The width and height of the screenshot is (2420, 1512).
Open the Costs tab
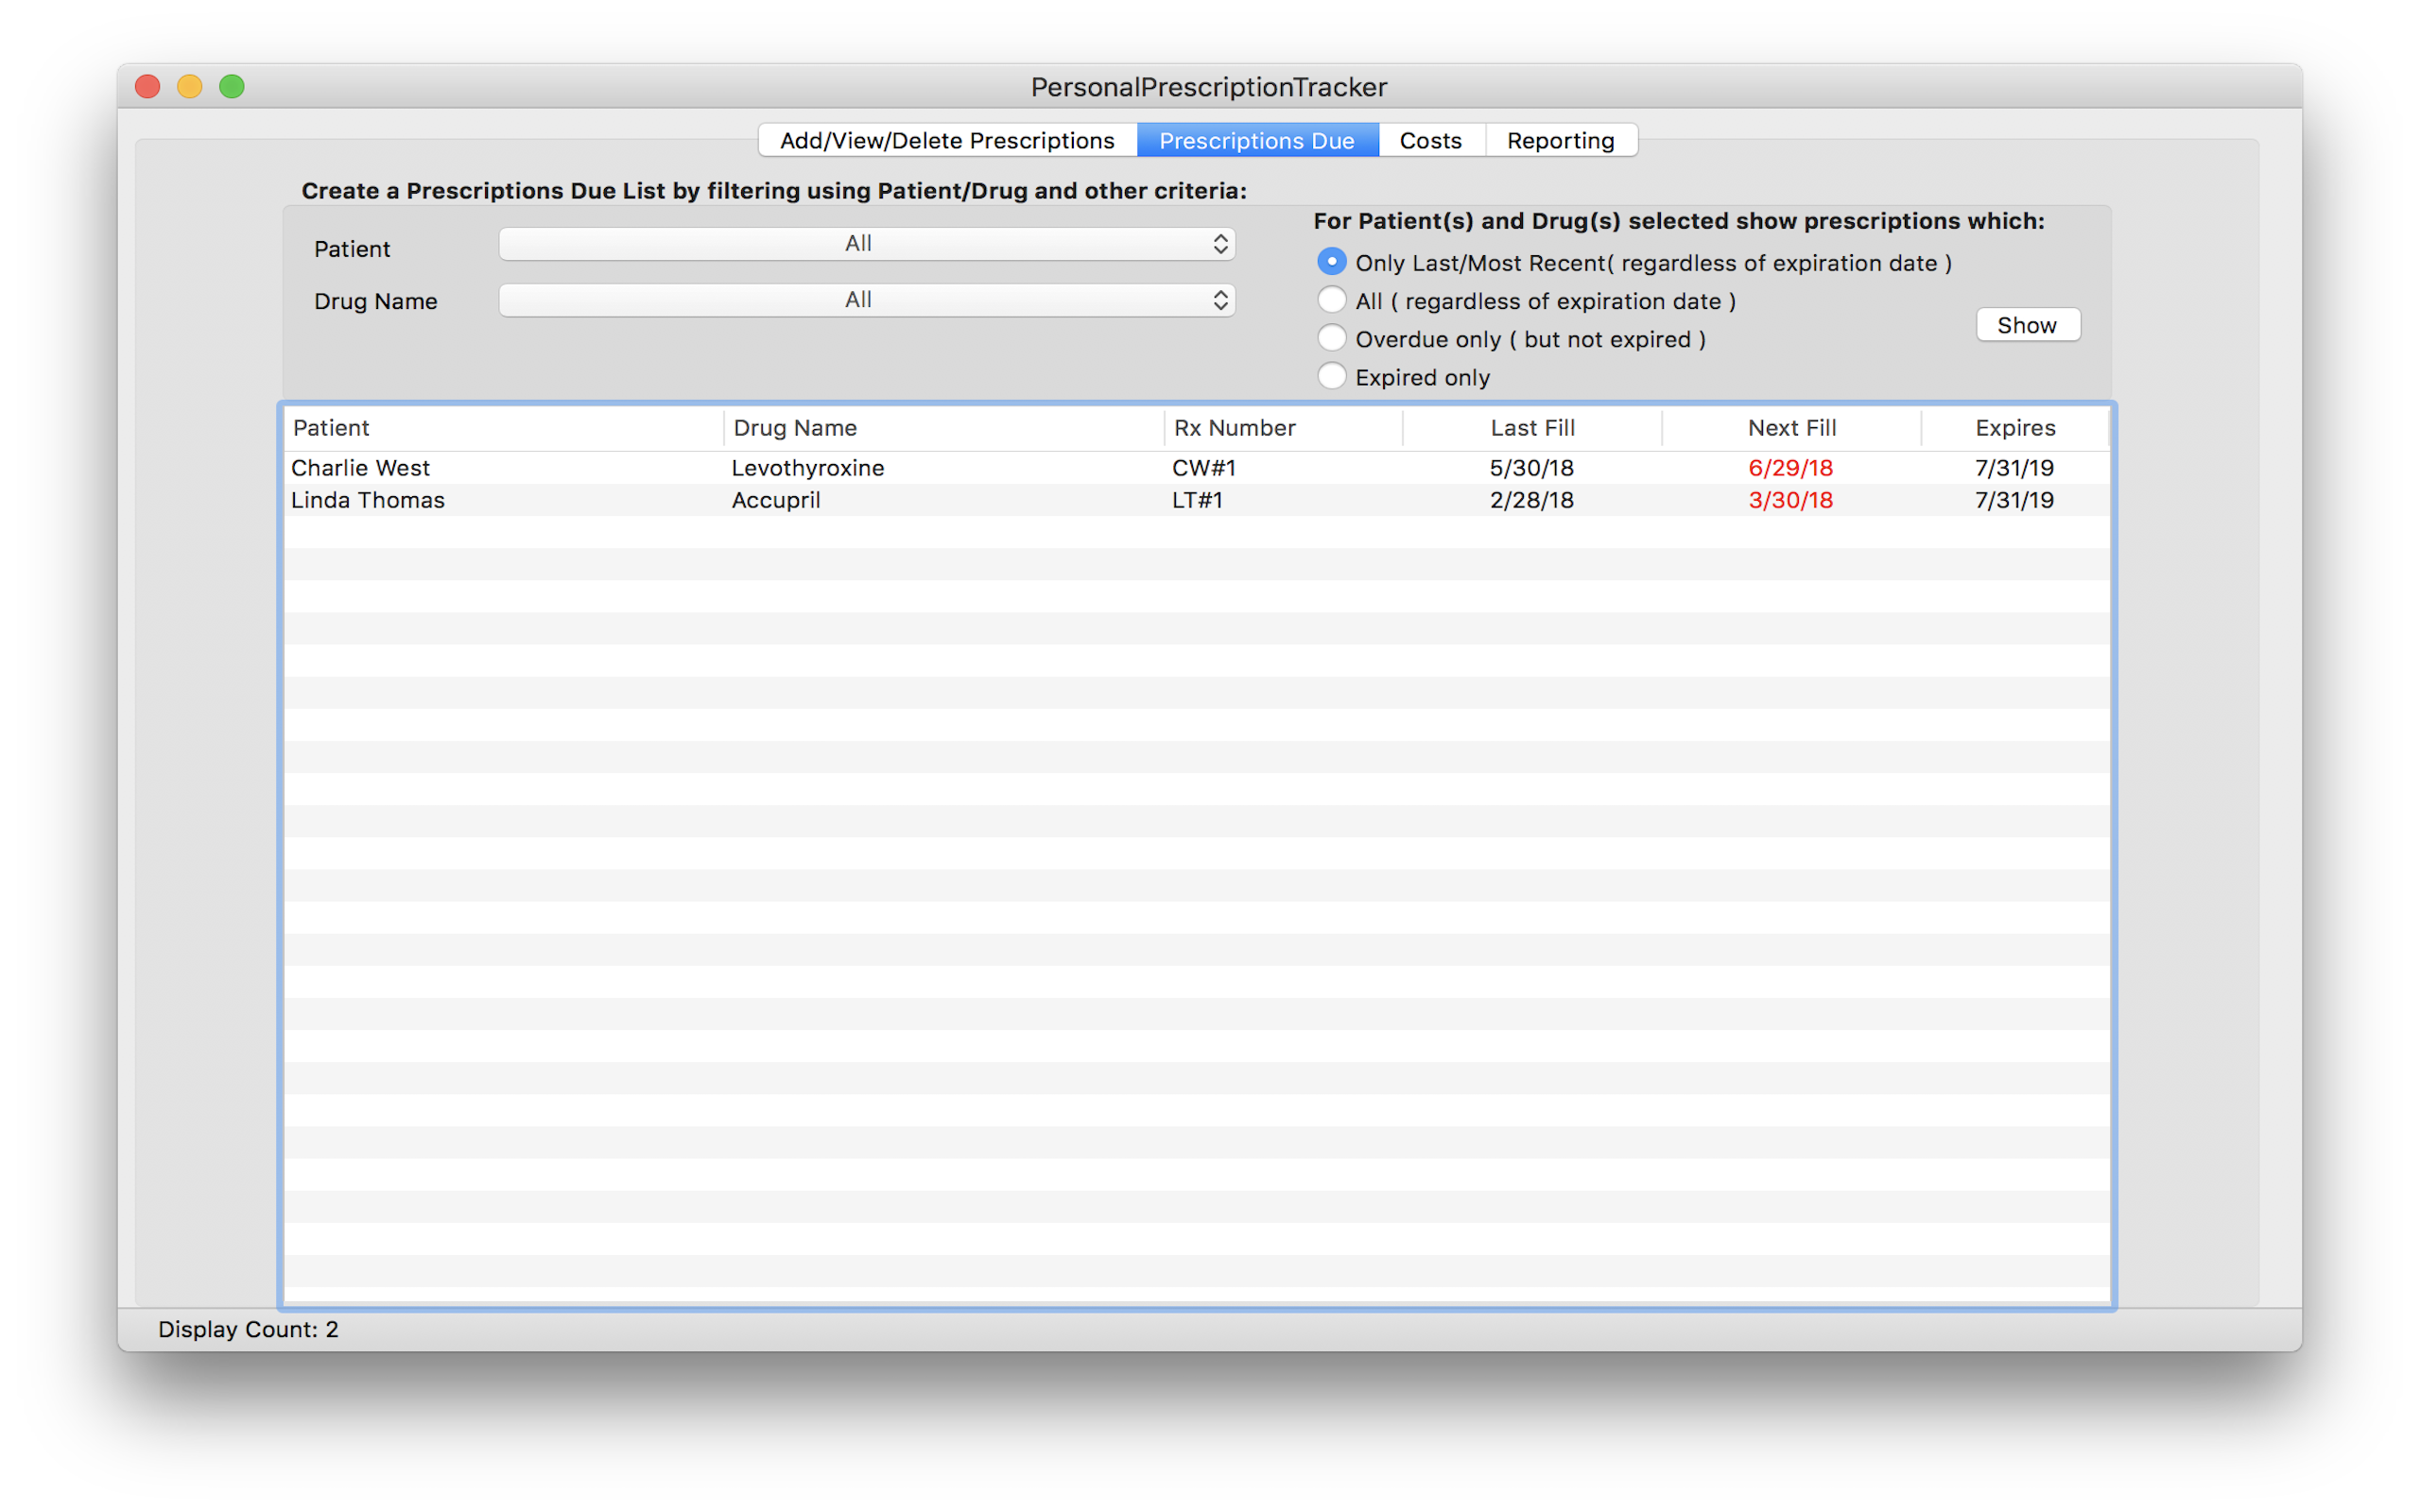click(x=1430, y=141)
